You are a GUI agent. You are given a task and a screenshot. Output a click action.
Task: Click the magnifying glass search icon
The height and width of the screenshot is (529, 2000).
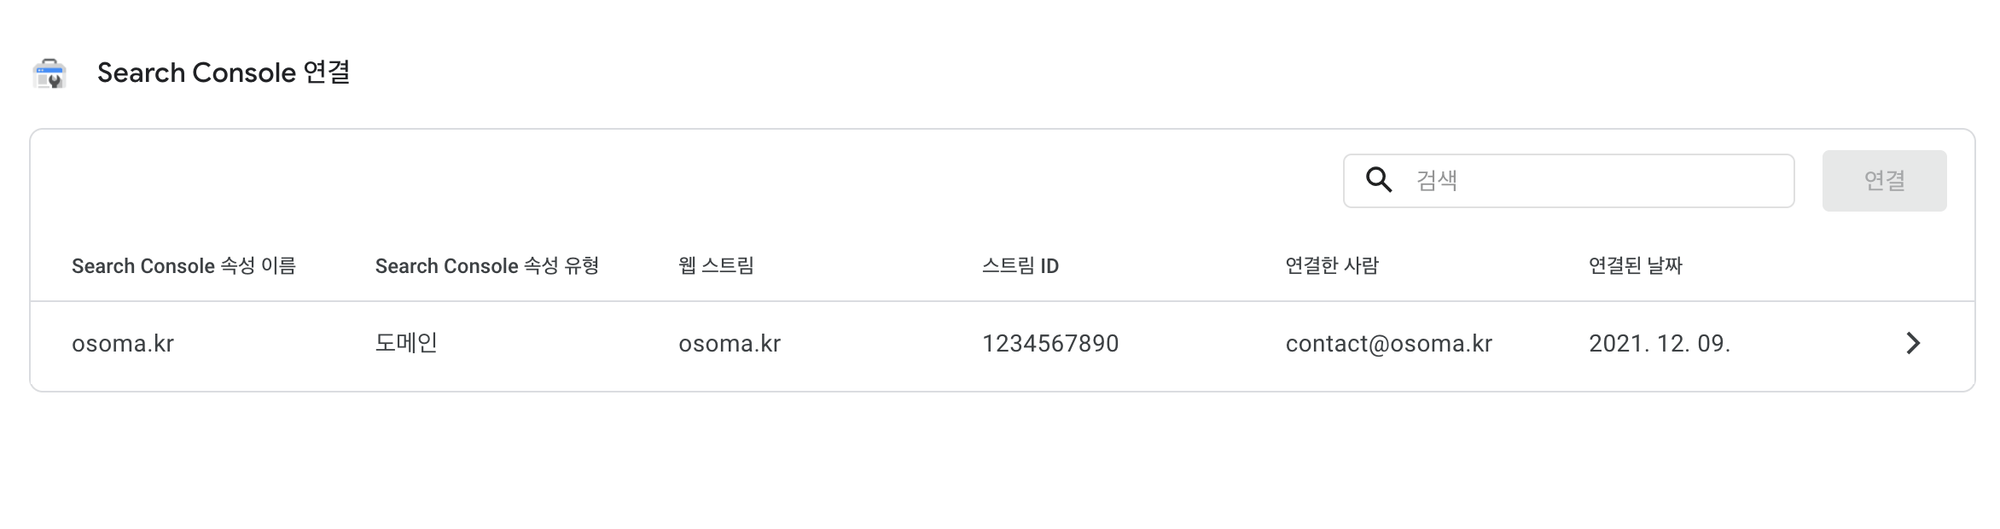coord(1379,180)
